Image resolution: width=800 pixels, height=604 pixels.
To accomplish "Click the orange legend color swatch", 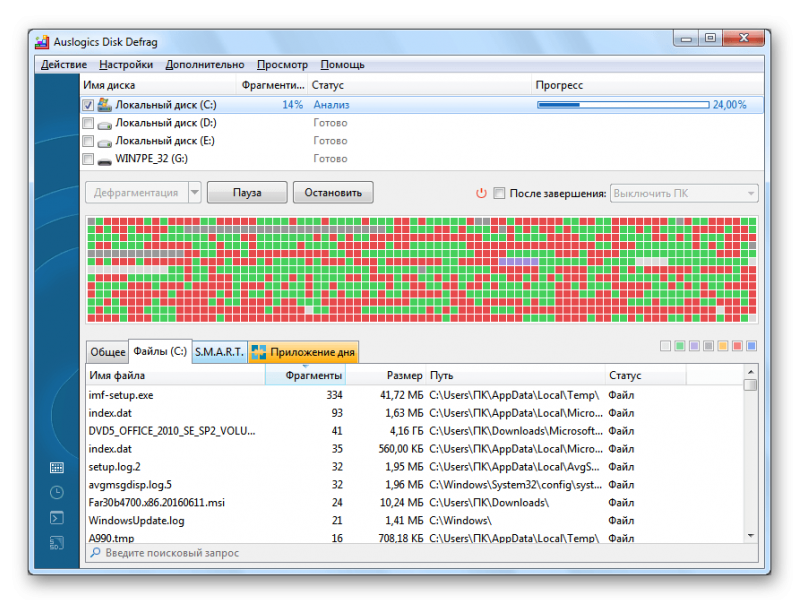I will click(x=722, y=346).
